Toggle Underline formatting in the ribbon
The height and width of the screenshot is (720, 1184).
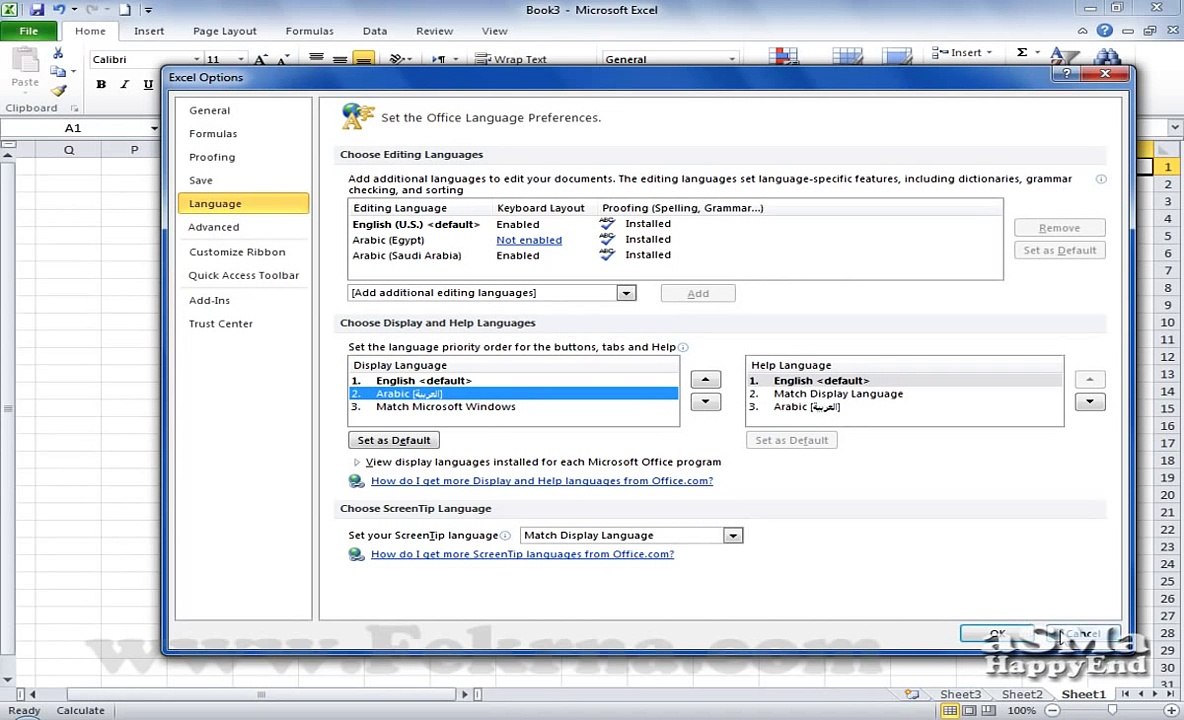click(x=148, y=85)
